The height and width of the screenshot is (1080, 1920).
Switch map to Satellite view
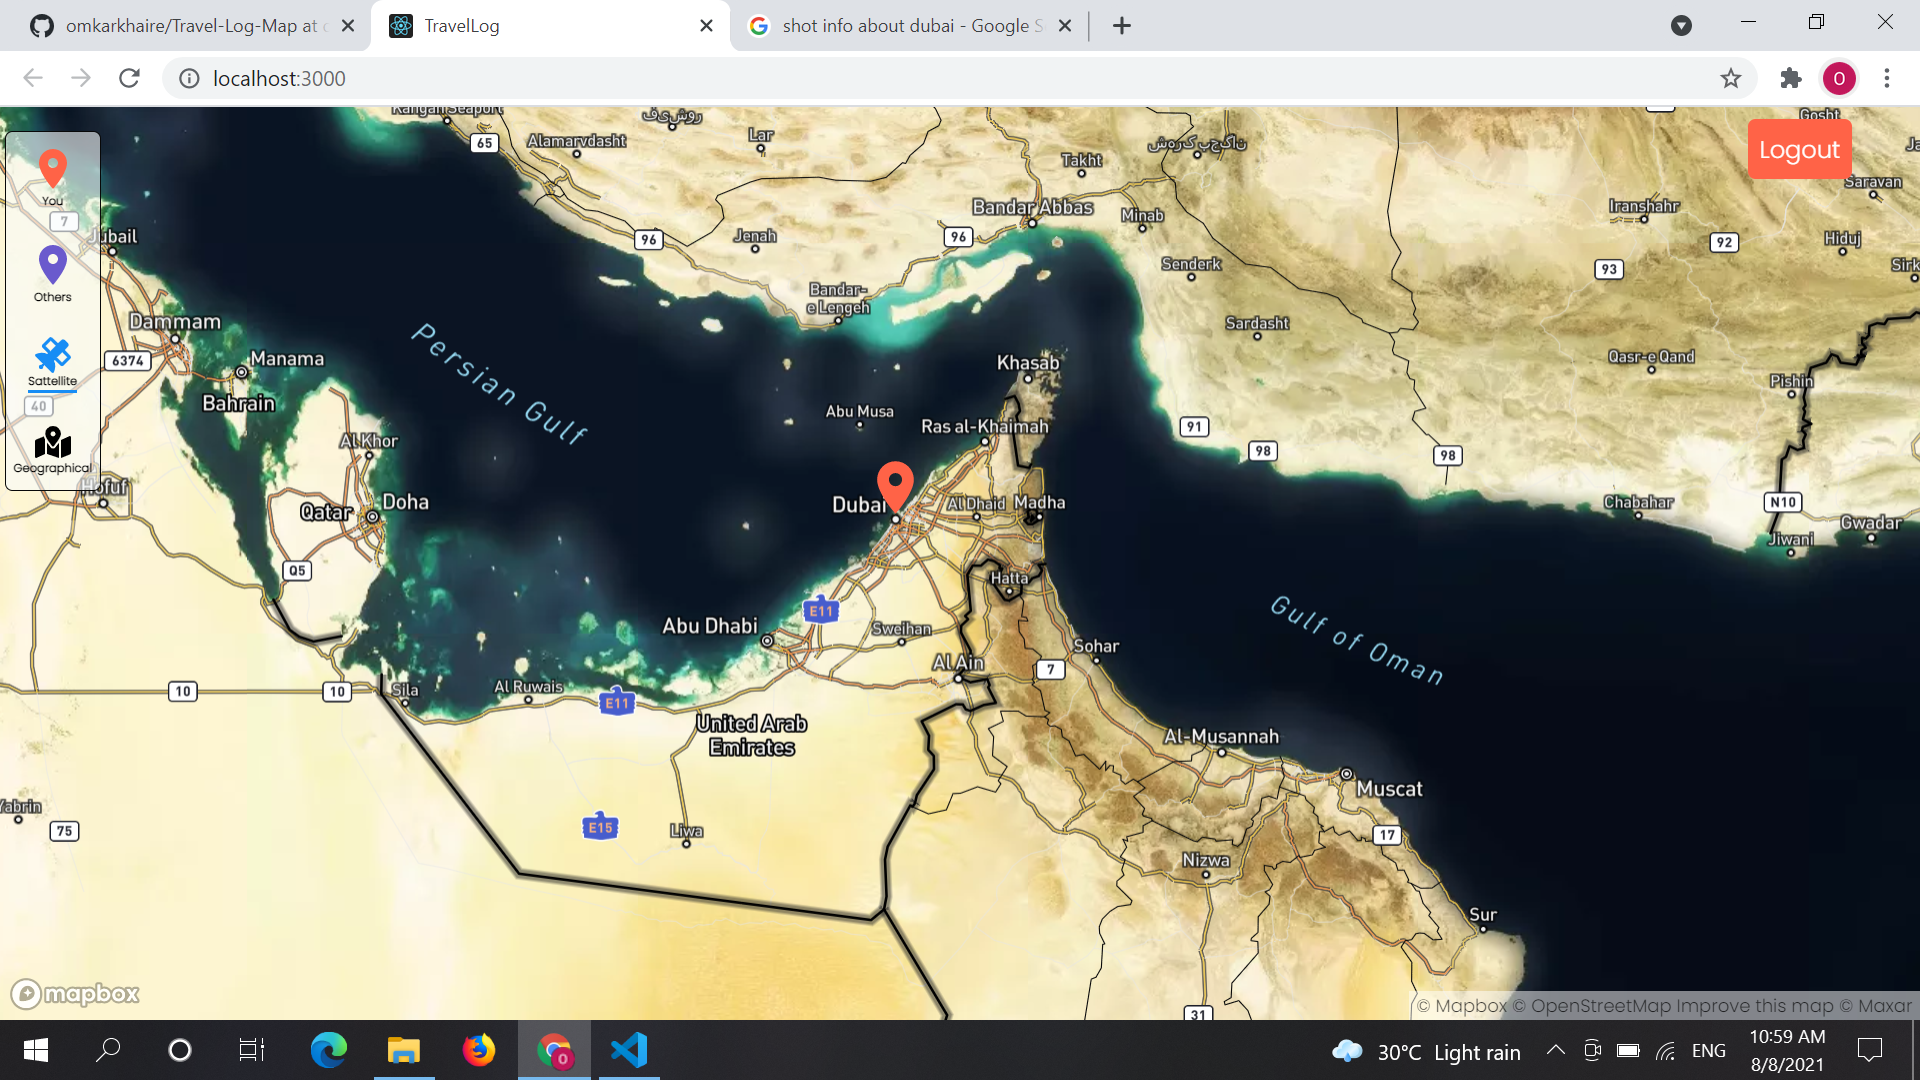(53, 355)
